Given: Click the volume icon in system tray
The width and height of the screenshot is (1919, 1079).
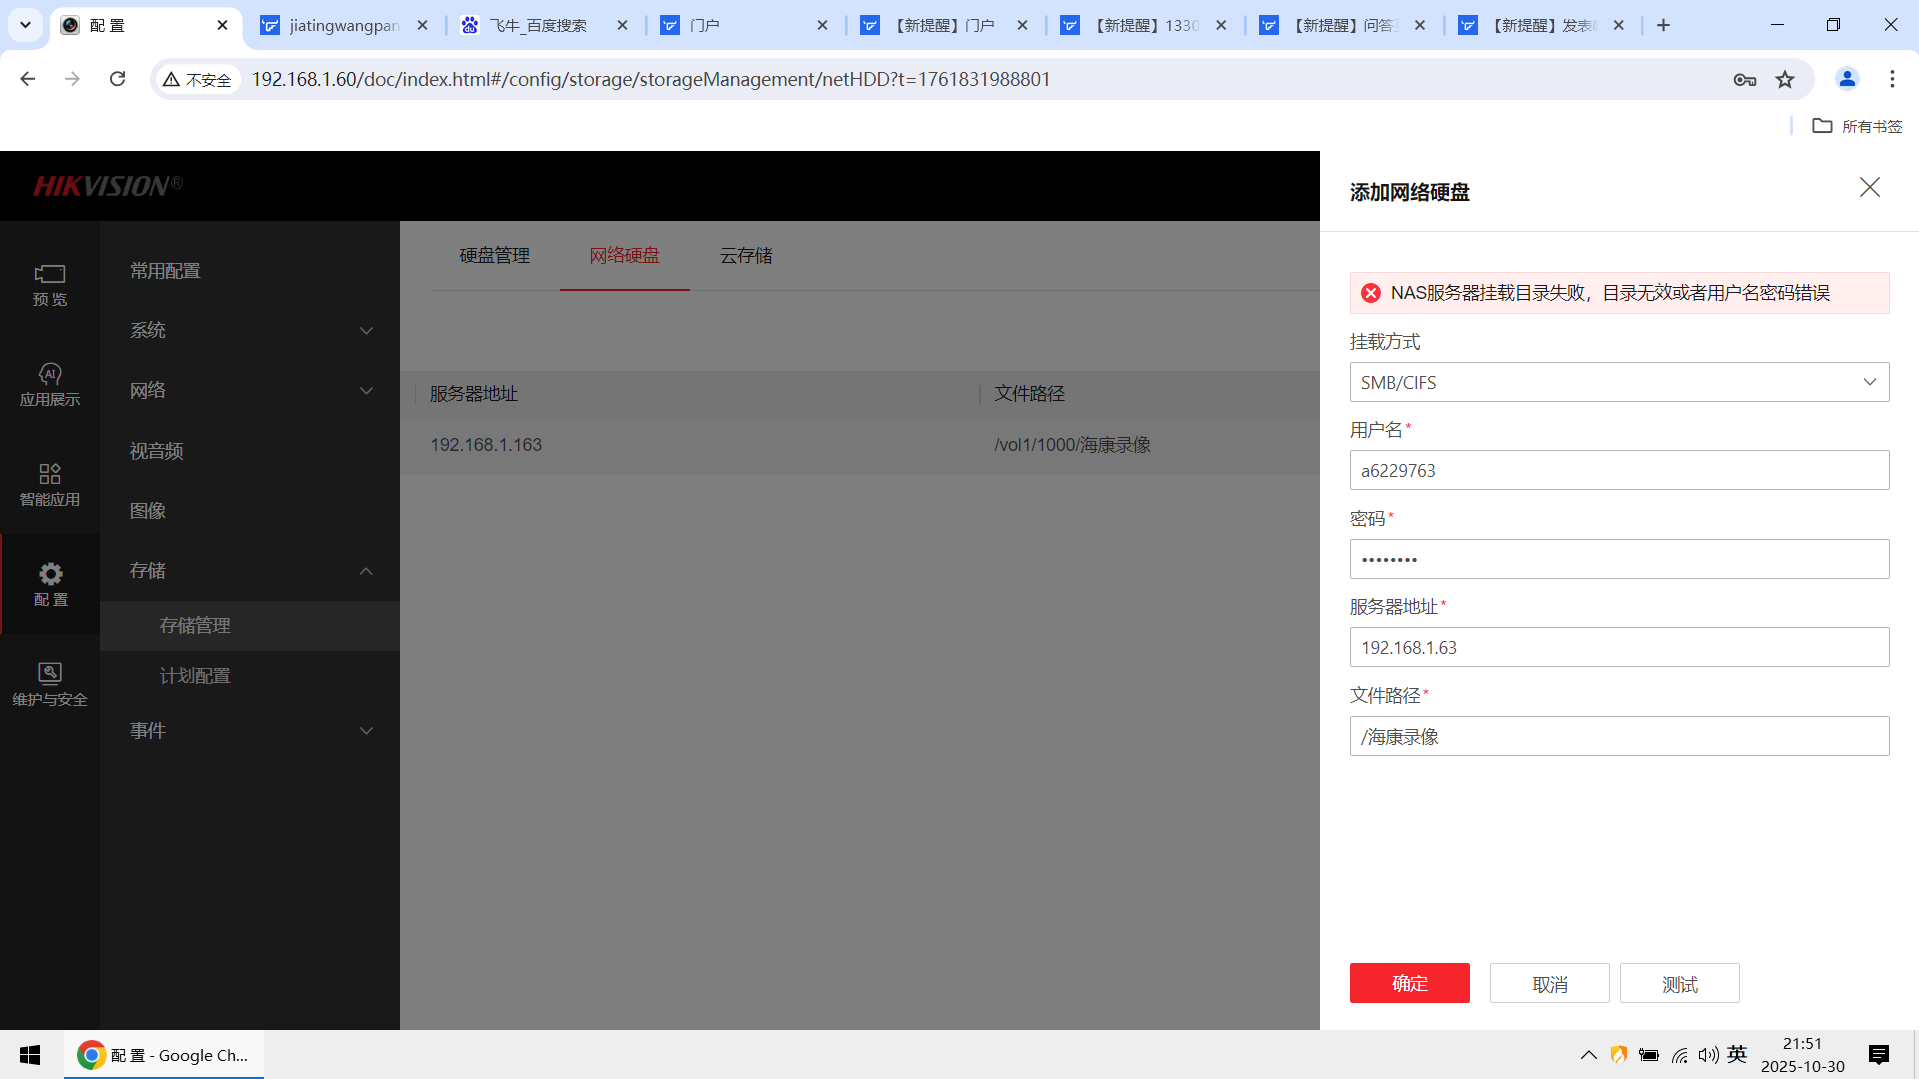Looking at the screenshot, I should [1708, 1054].
